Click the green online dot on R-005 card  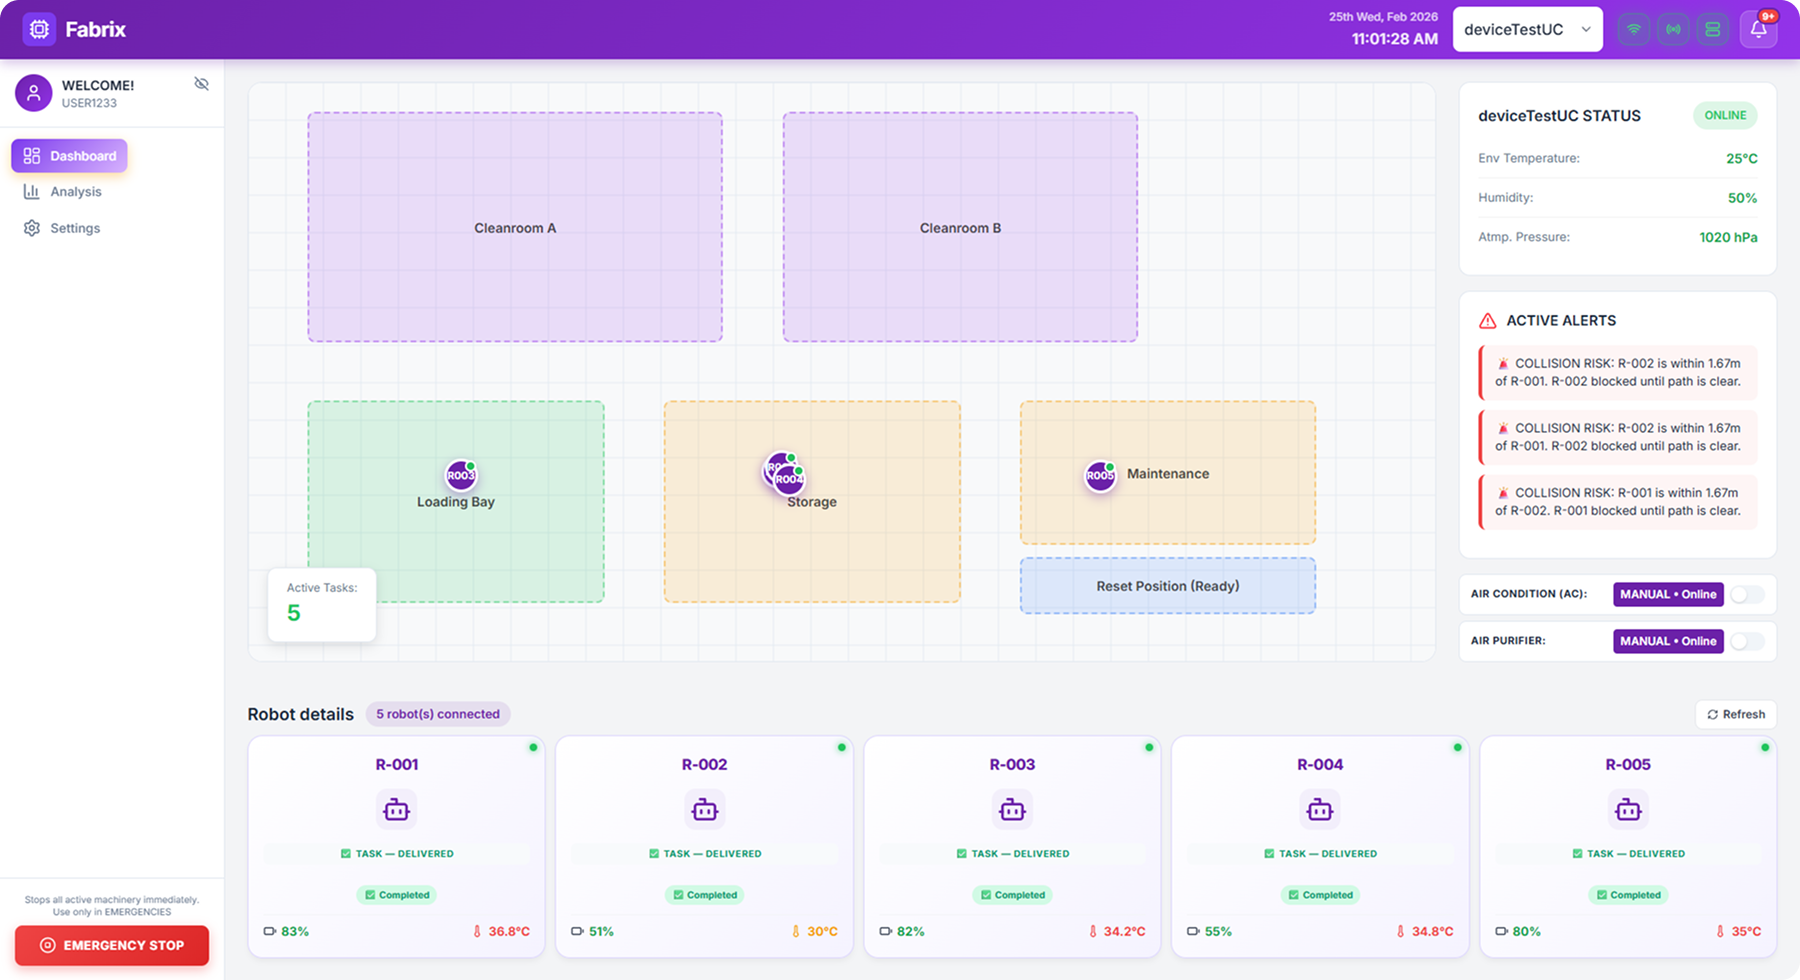1765,747
